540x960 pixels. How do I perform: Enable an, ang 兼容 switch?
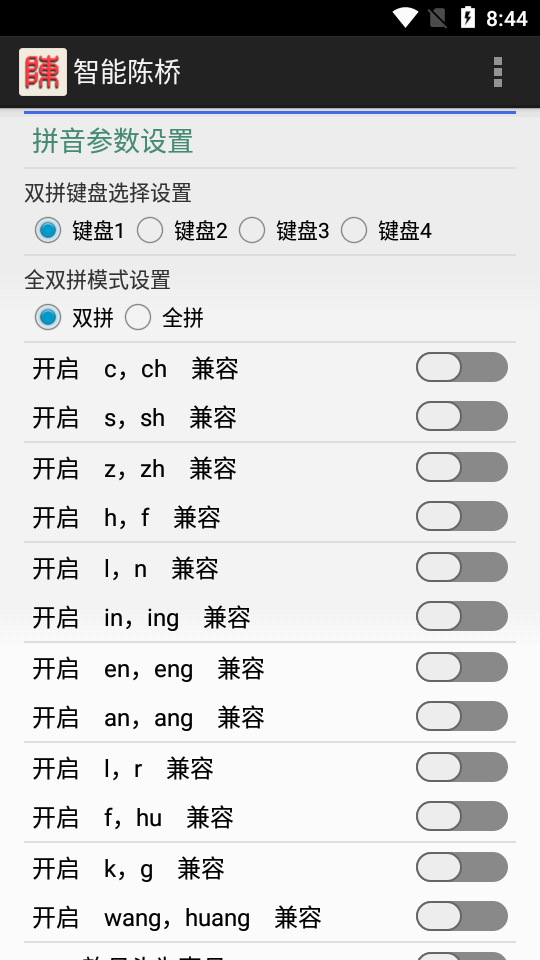(x=462, y=716)
